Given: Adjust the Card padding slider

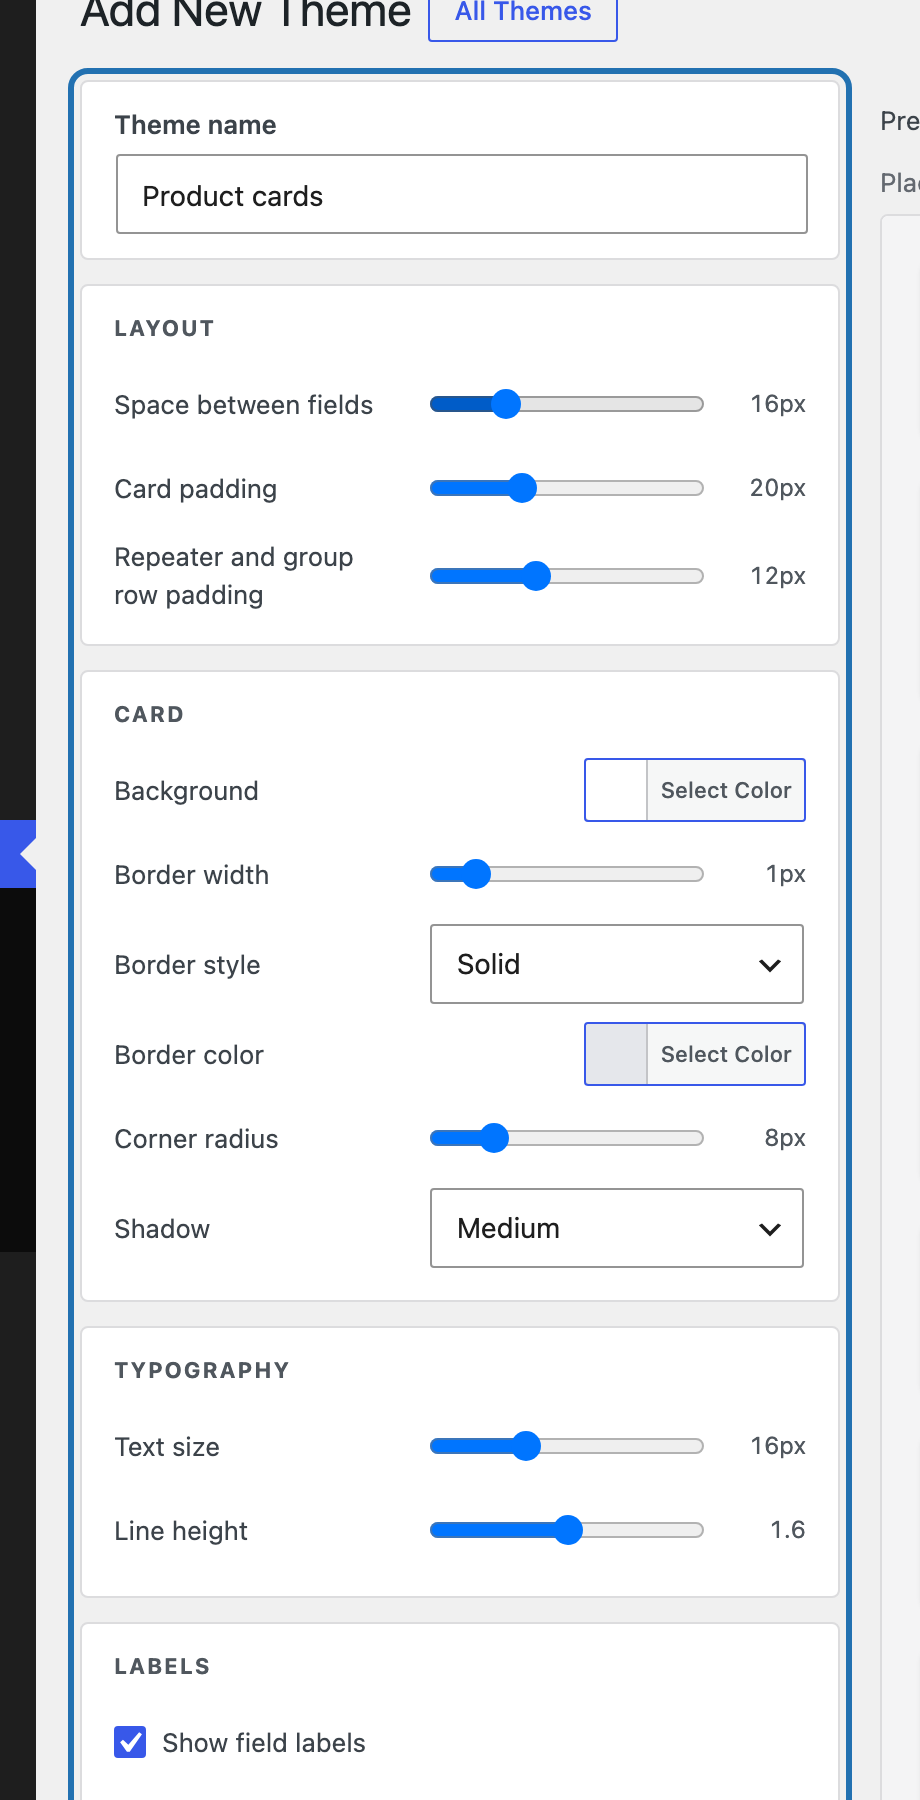Looking at the screenshot, I should point(567,488).
